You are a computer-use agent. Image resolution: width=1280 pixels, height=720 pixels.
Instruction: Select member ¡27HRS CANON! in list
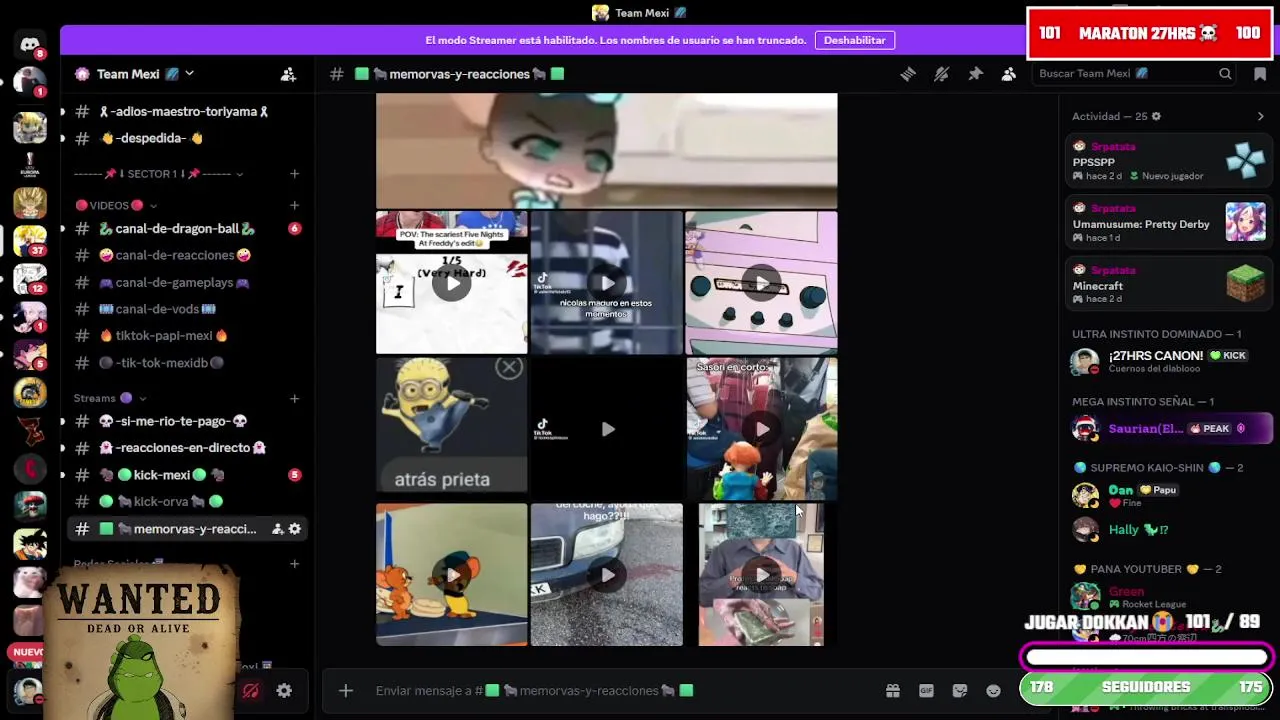[x=1167, y=361]
